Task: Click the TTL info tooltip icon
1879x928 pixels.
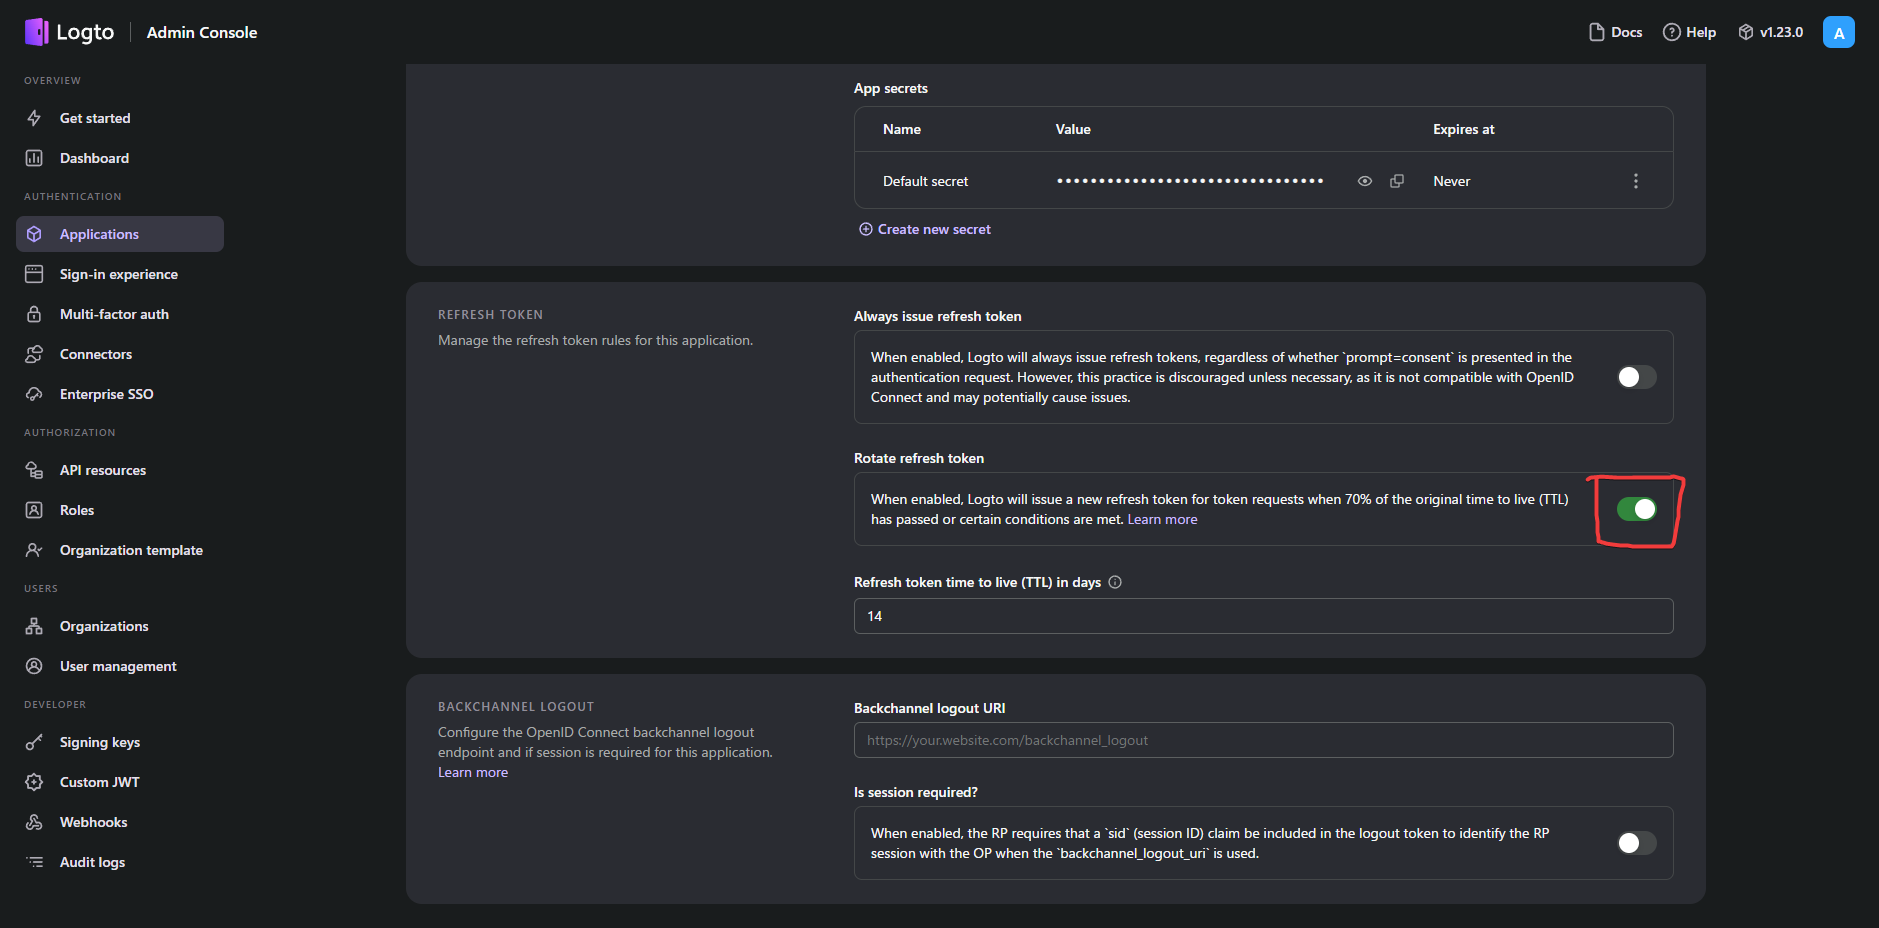Action: click(1115, 582)
